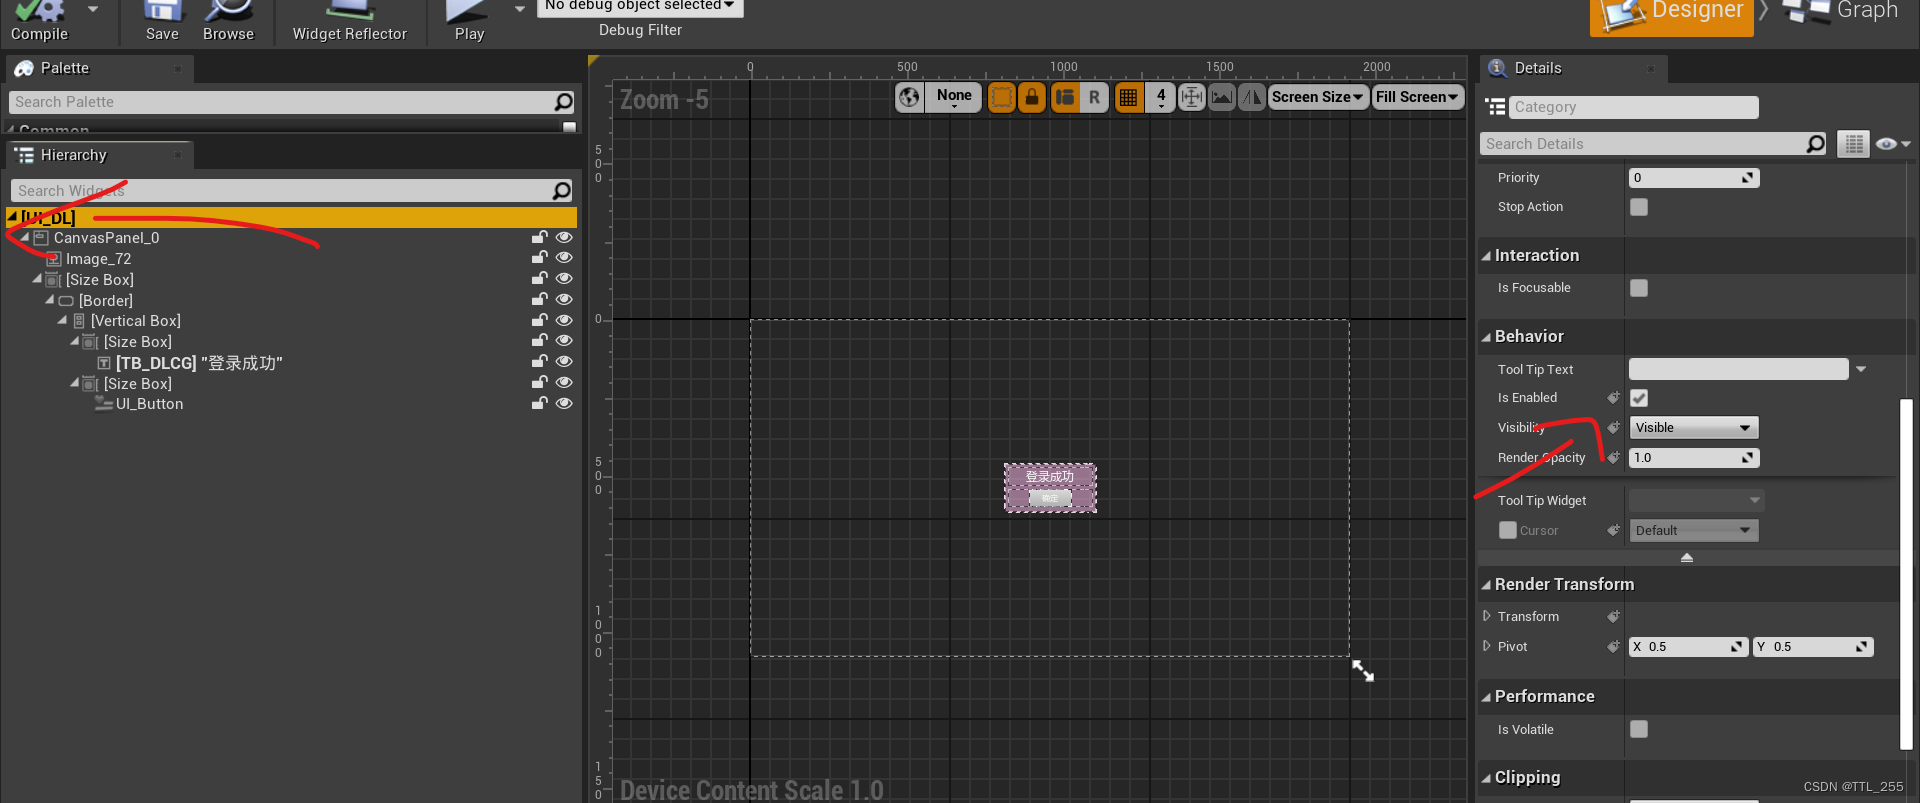Image resolution: width=1920 pixels, height=803 pixels.
Task: Hide CanvasPanel_0 using its eye icon
Action: 564,238
